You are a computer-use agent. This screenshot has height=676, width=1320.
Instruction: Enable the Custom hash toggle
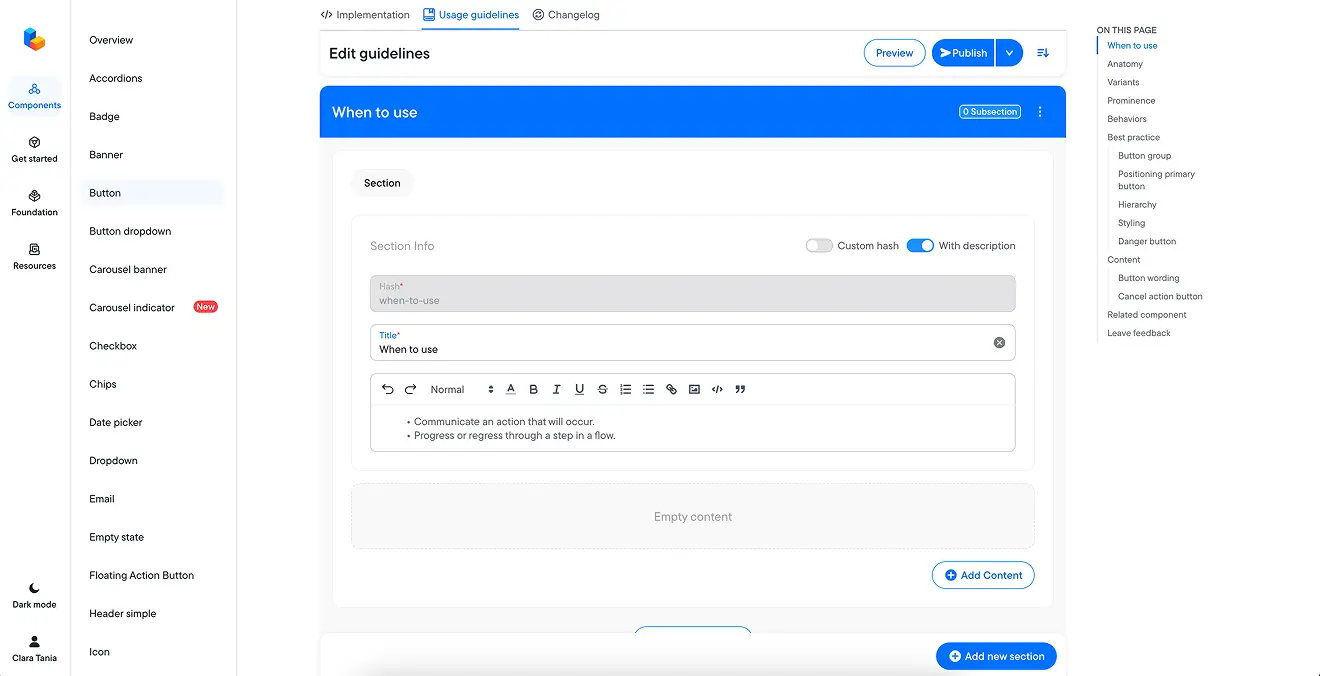click(819, 246)
